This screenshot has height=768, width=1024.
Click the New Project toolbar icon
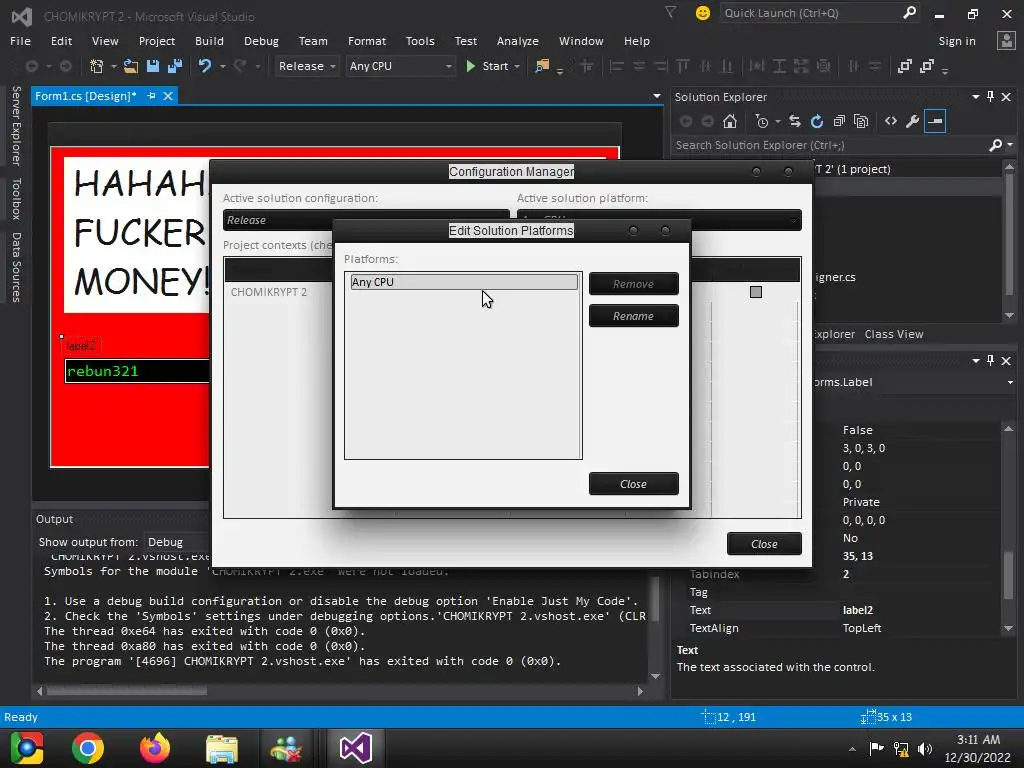pyautogui.click(x=97, y=66)
